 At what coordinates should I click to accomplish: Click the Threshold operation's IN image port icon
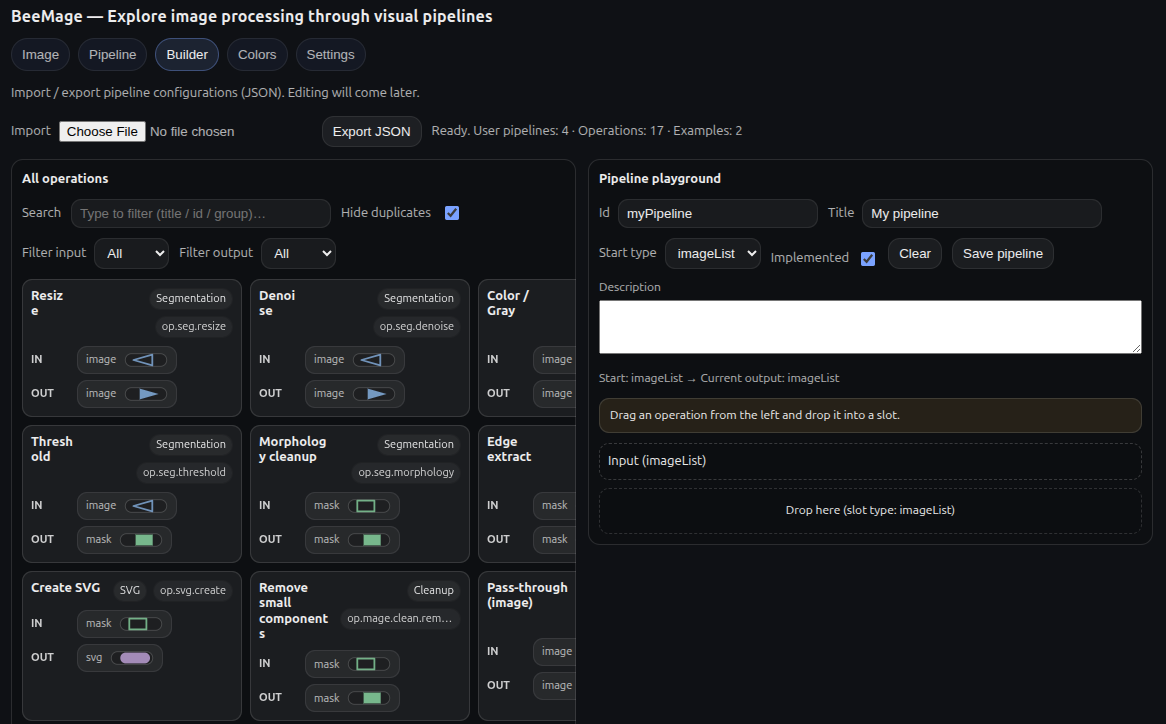coord(146,506)
